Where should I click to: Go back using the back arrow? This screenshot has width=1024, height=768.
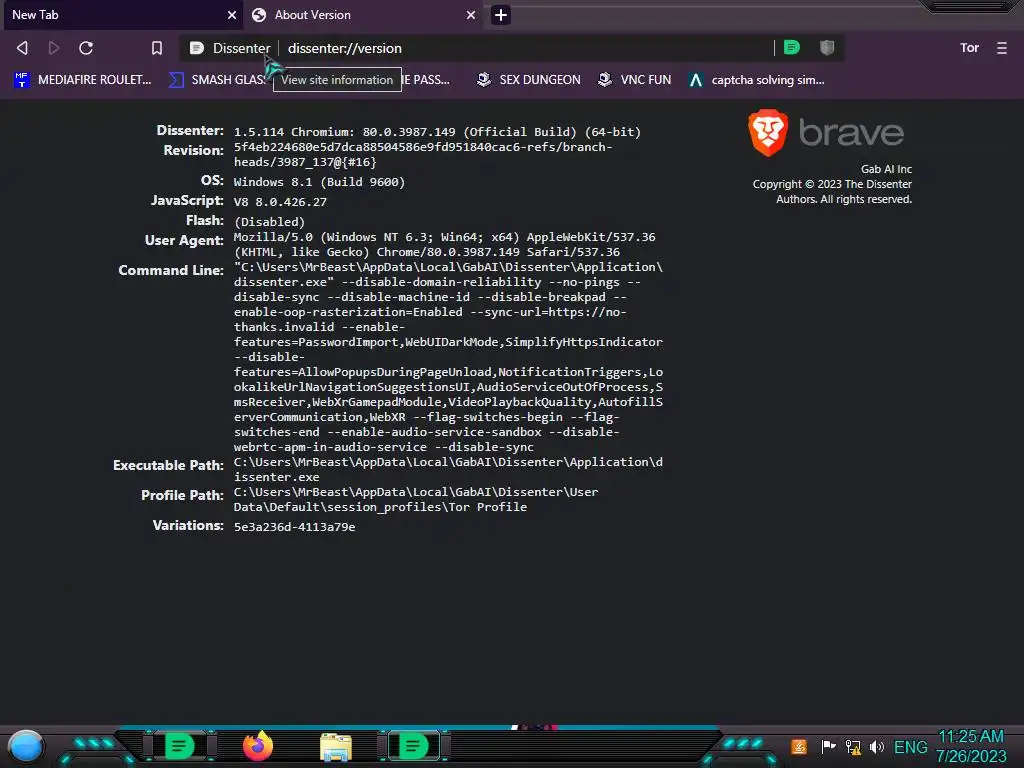click(x=22, y=48)
